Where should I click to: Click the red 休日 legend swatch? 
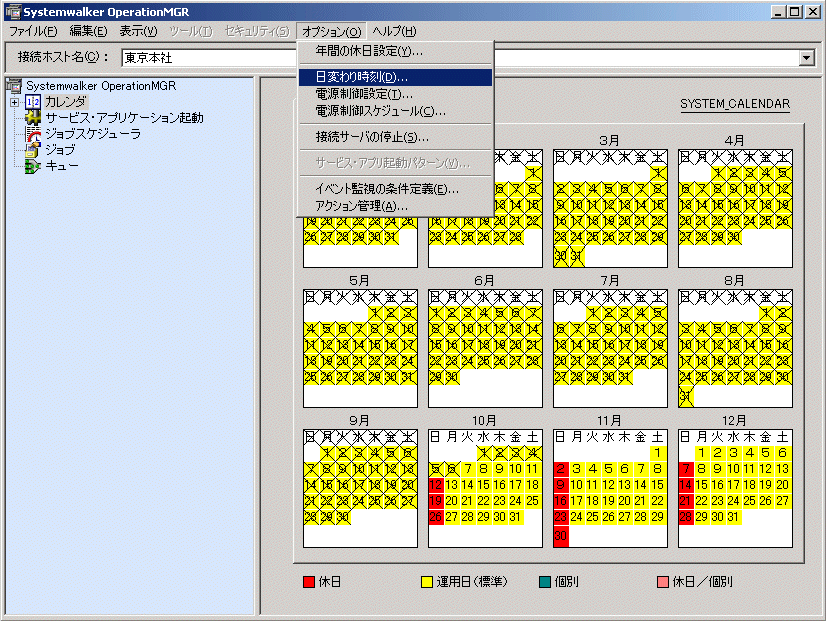[x=309, y=581]
